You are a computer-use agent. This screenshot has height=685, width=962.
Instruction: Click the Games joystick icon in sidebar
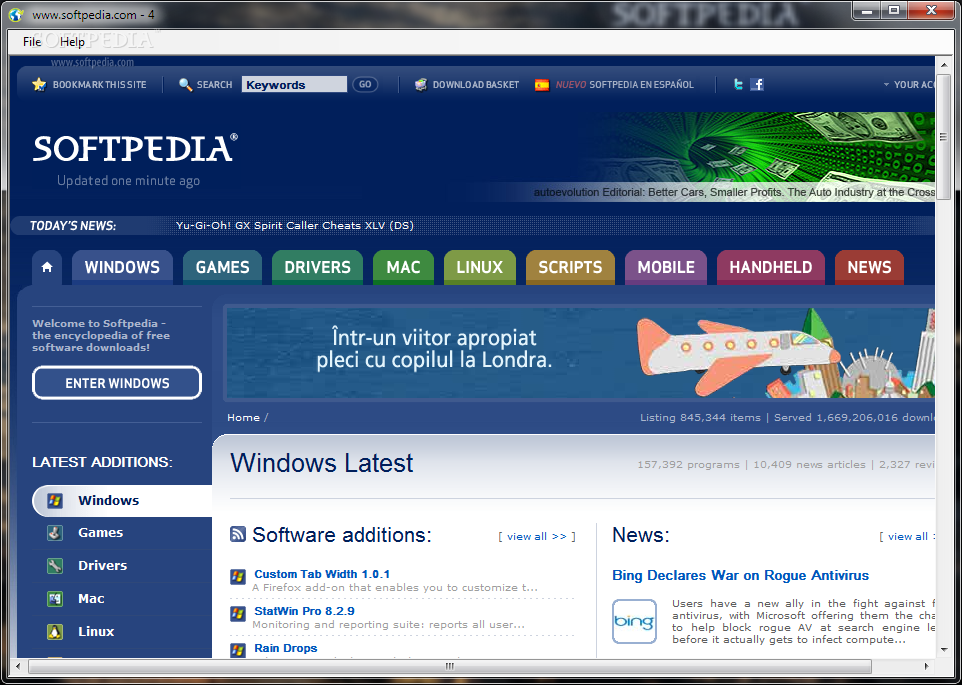(x=55, y=533)
